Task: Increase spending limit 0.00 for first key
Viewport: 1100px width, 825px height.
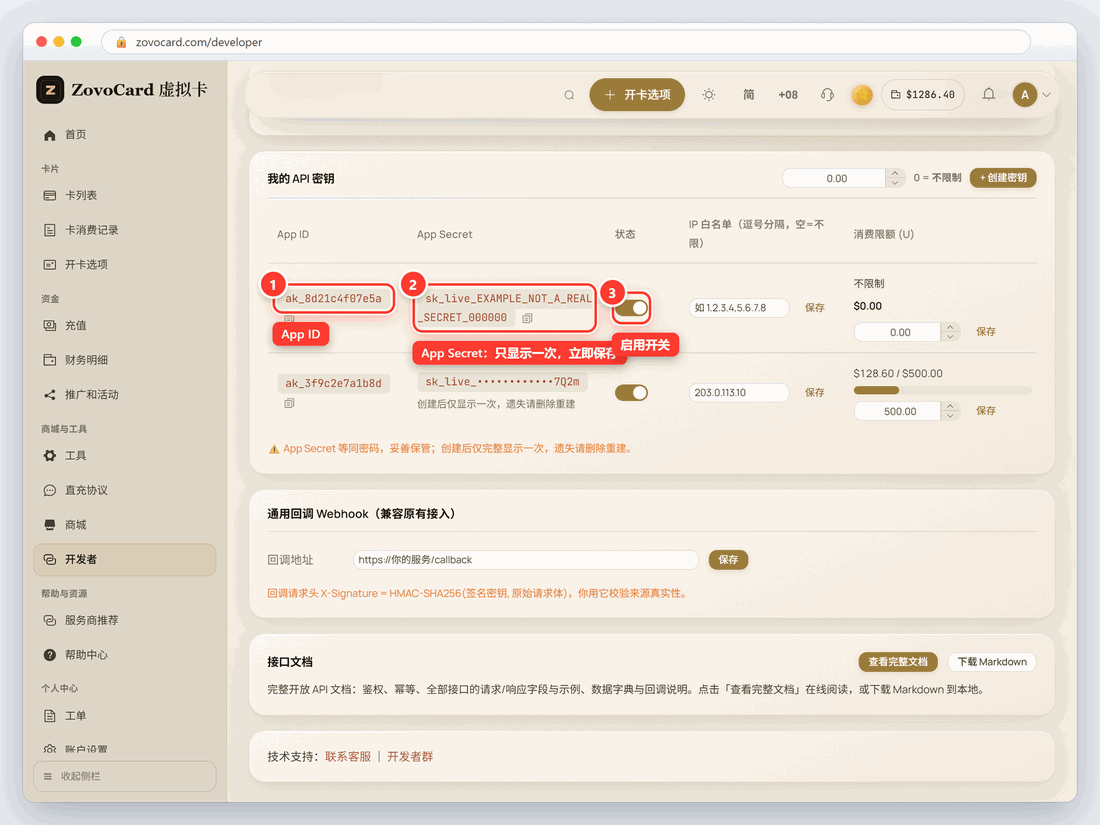Action: point(950,327)
